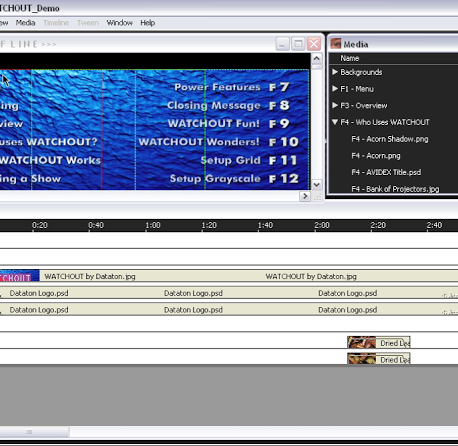458x446 pixels.
Task: Select F4 - Acorn Shadow.png in Media
Action: coord(390,139)
